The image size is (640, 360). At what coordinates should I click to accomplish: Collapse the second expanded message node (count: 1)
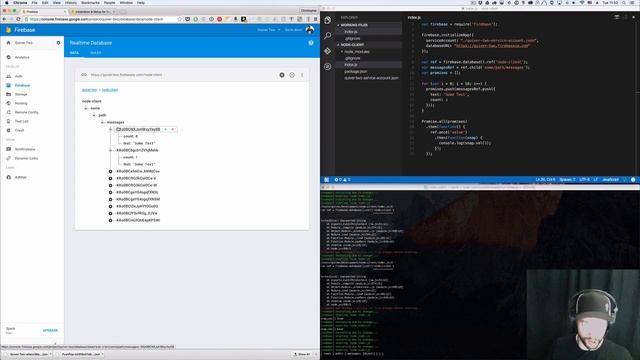tap(111, 150)
